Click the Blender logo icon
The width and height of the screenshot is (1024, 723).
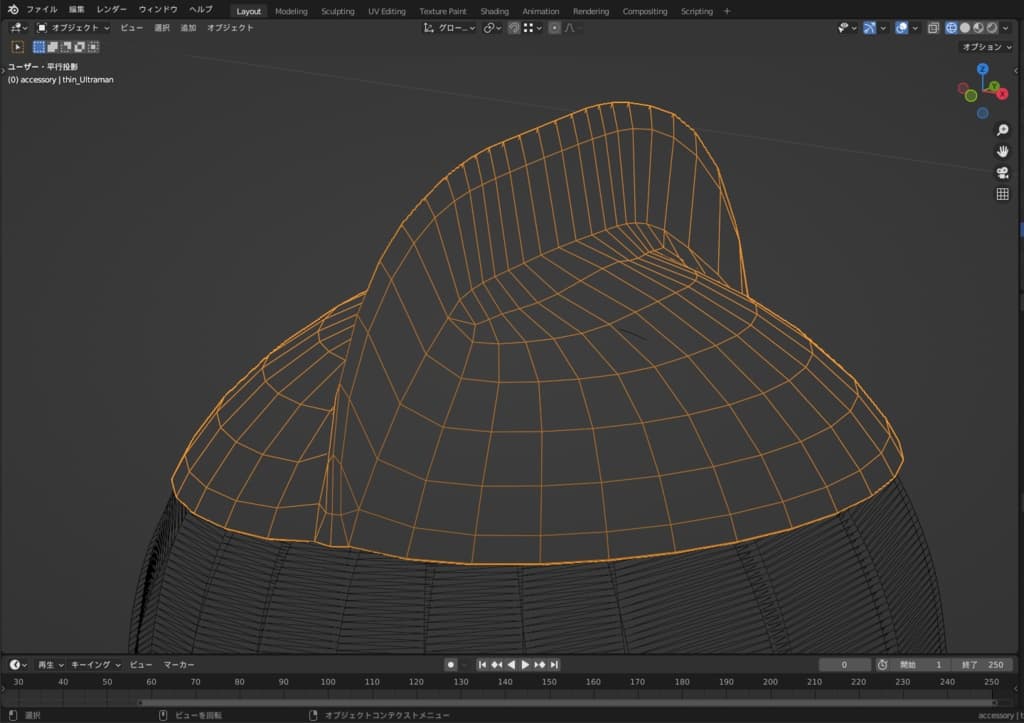pyautogui.click(x=13, y=9)
